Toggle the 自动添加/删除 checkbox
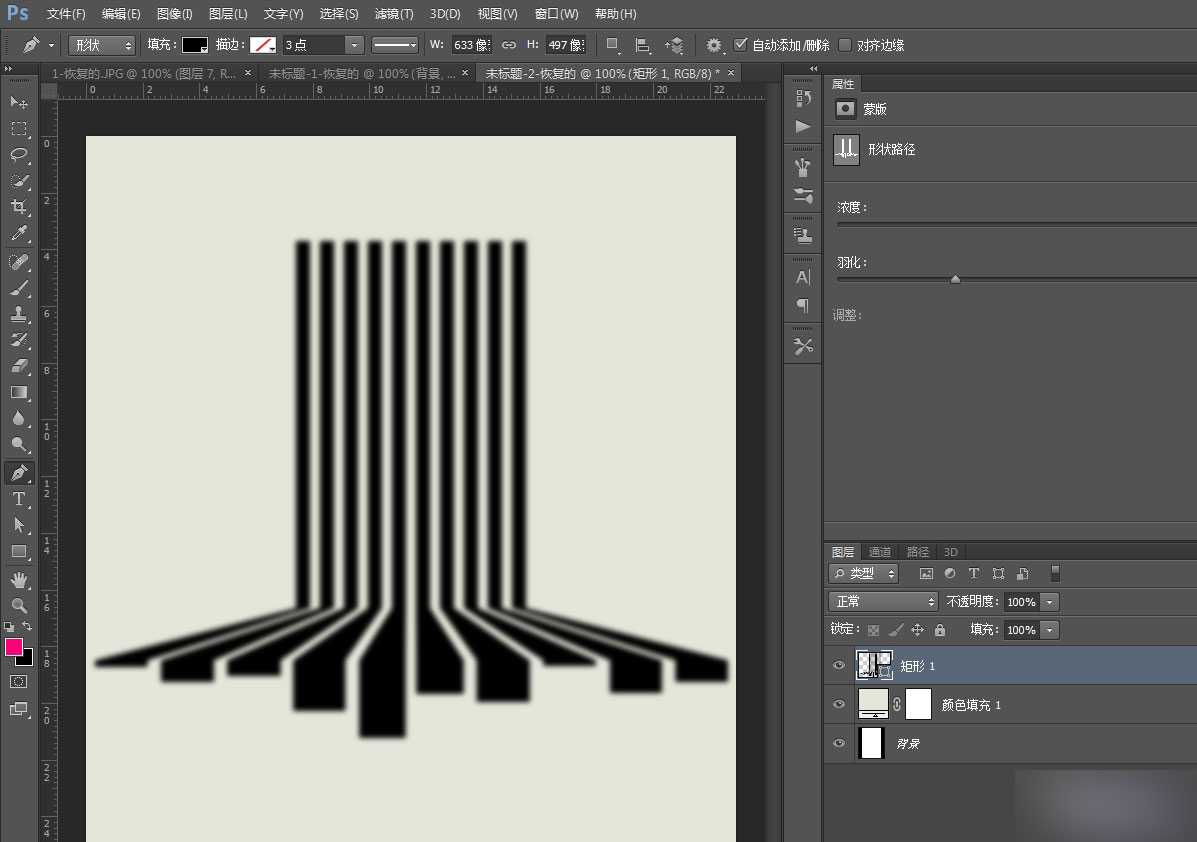The height and width of the screenshot is (842, 1197). (x=741, y=45)
